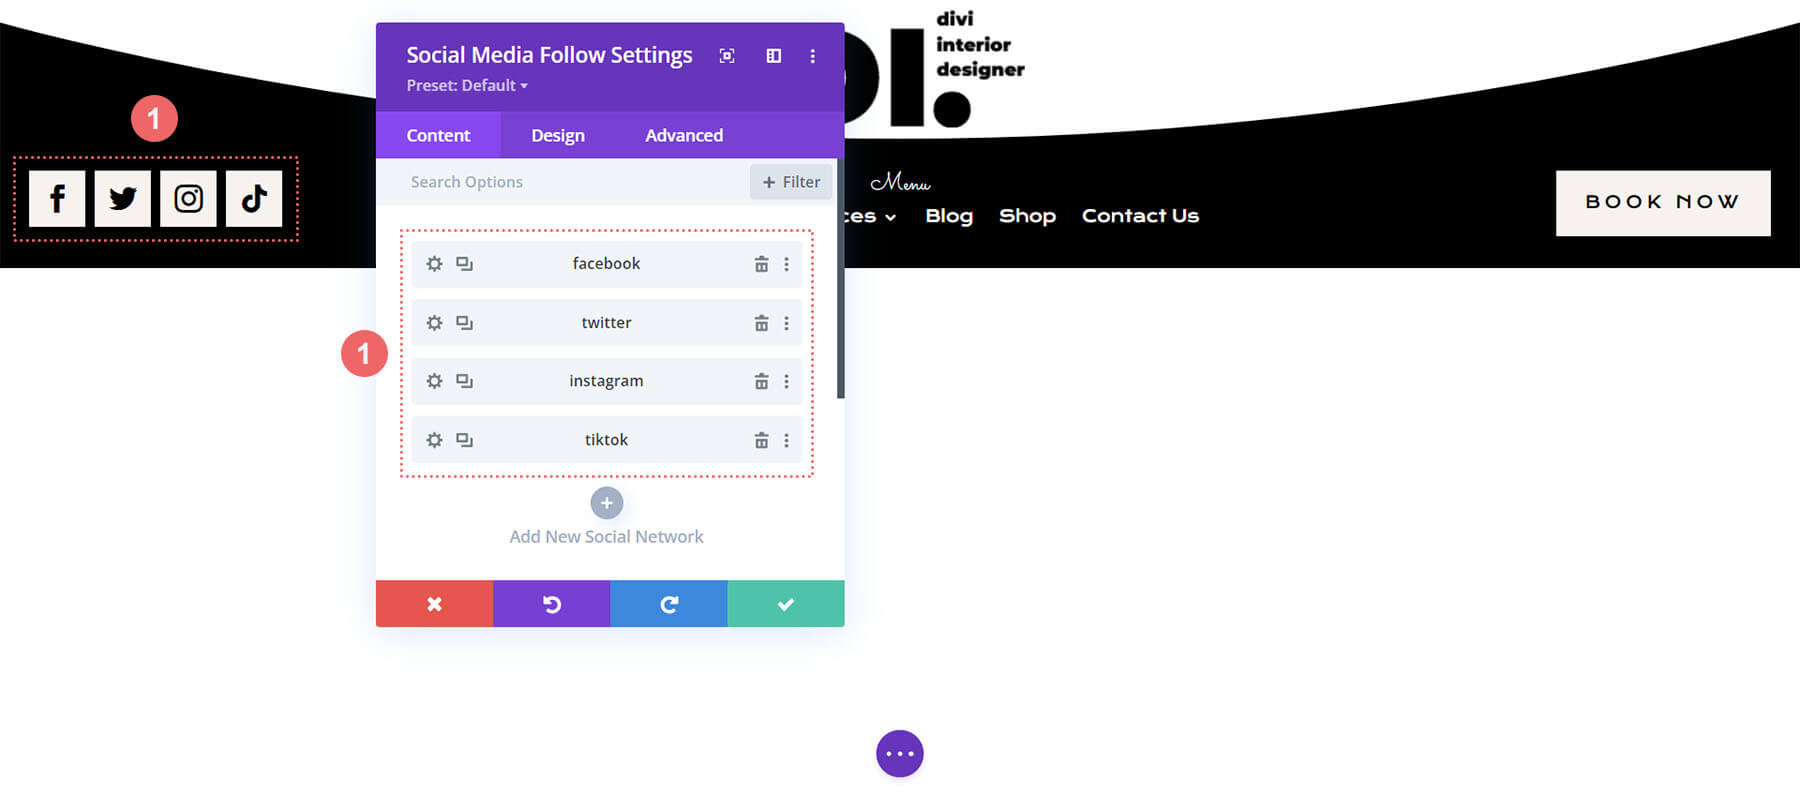Viewport: 1800px width, 793px height.
Task: Open settings gear for facebook network
Action: 434,264
